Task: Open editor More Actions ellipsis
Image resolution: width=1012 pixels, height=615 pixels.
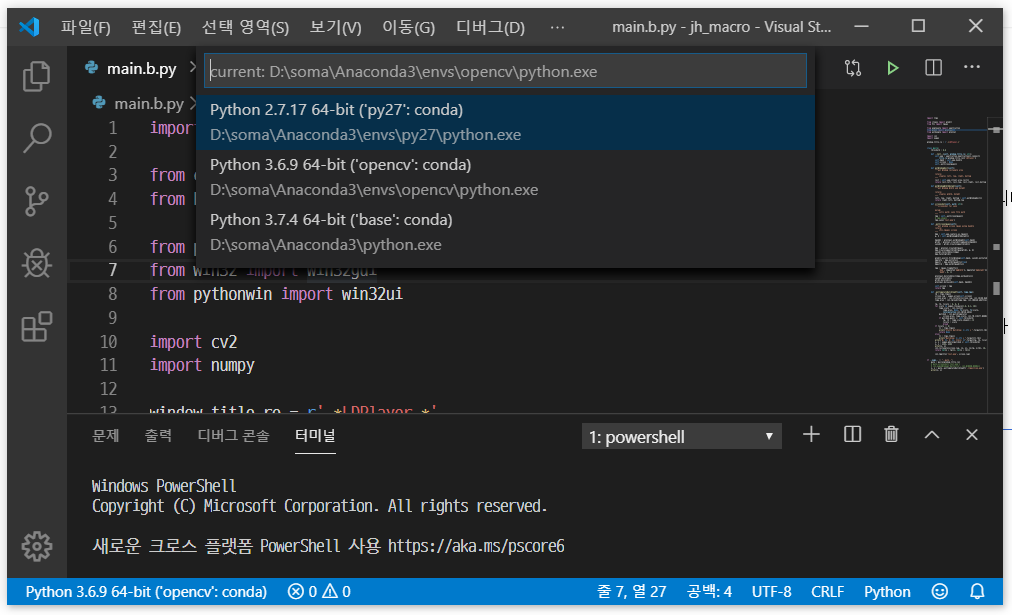Action: (971, 67)
